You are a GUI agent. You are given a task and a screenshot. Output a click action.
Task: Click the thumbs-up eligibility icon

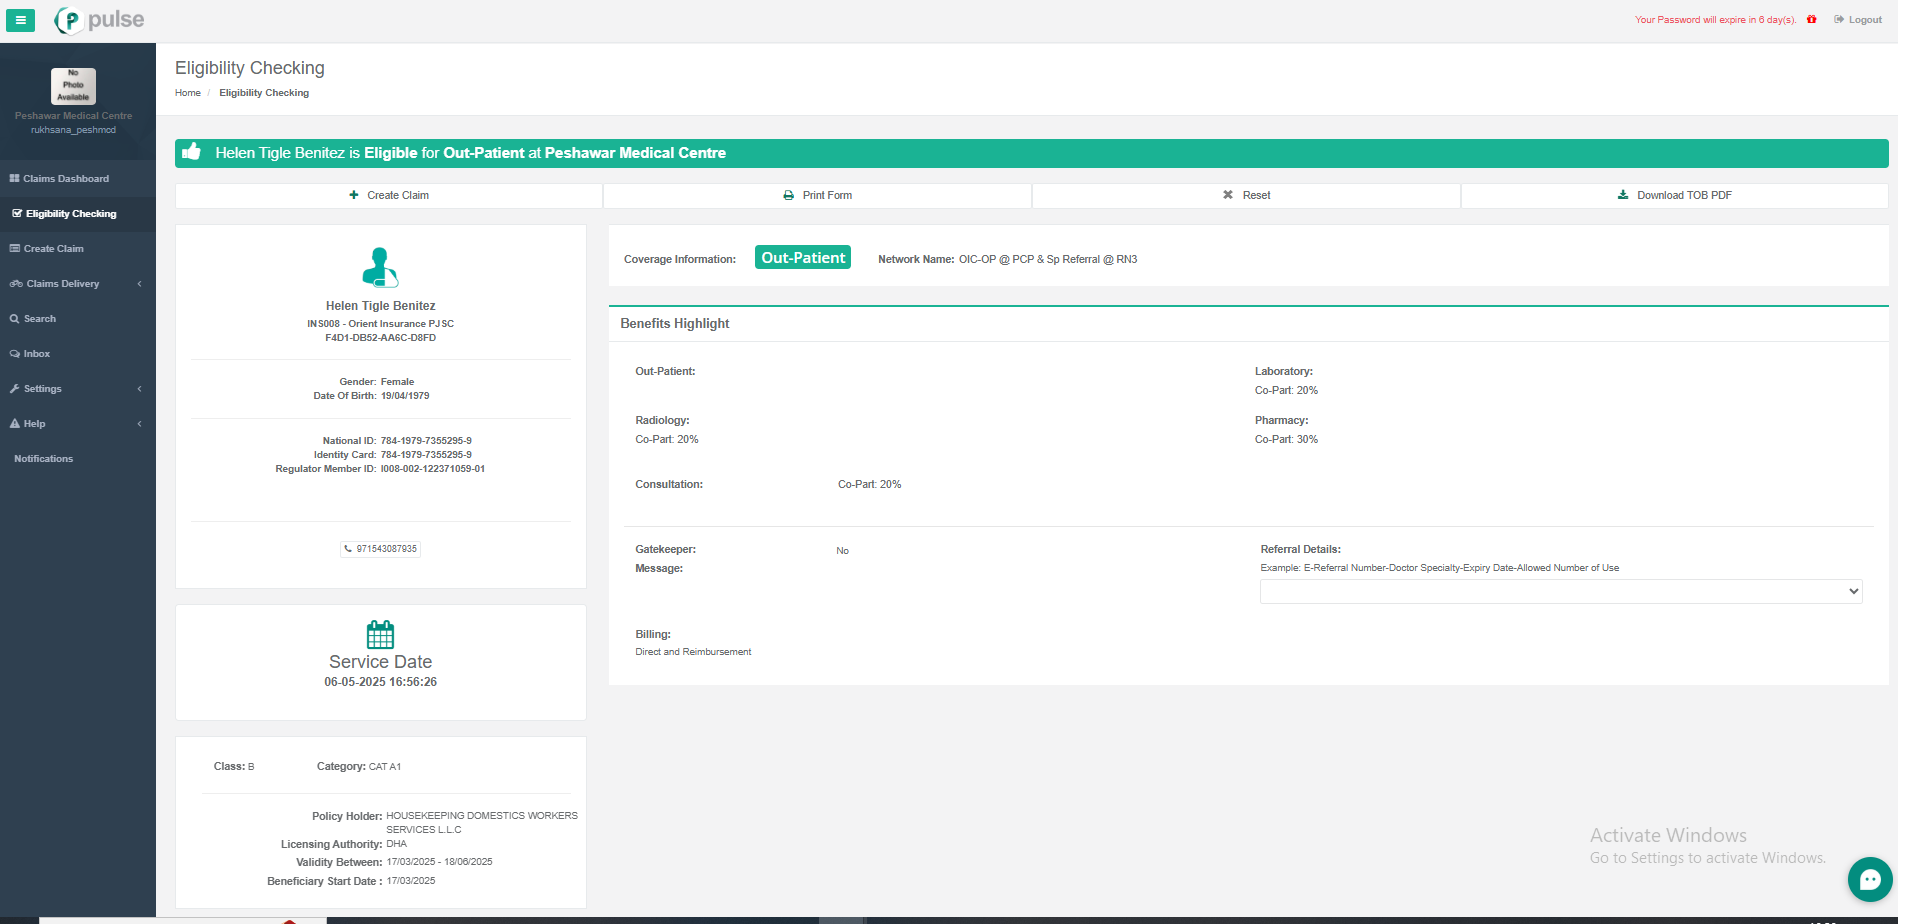(x=192, y=152)
